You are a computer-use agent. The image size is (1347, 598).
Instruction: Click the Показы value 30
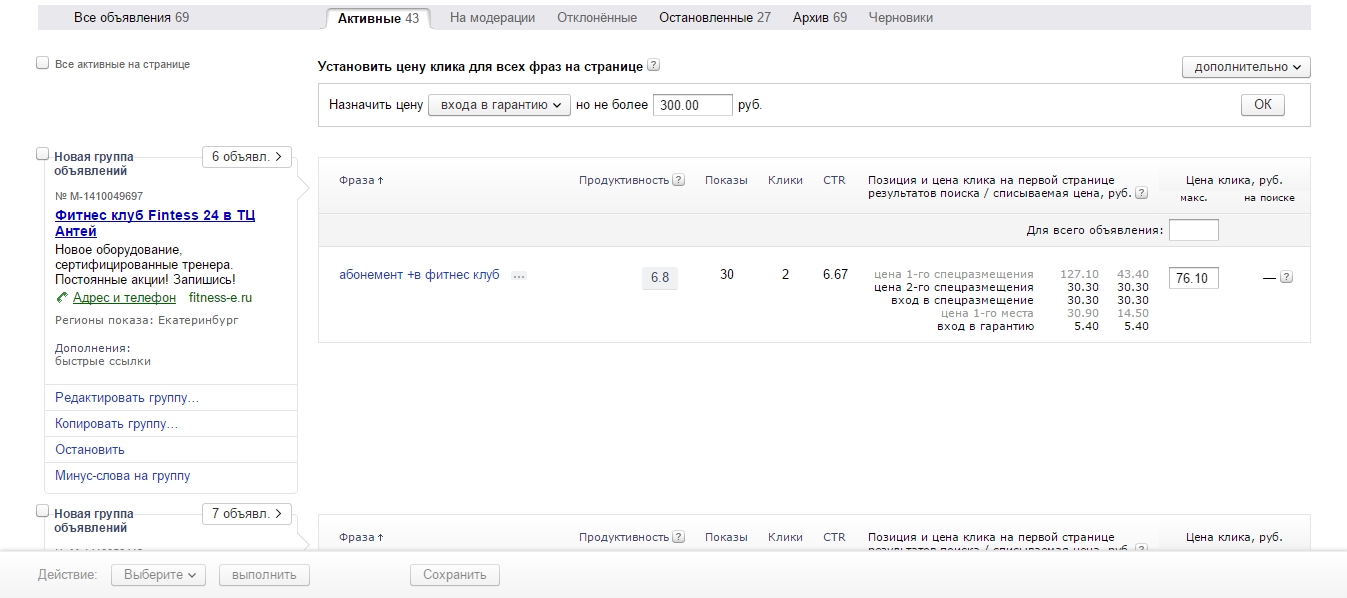click(x=727, y=275)
